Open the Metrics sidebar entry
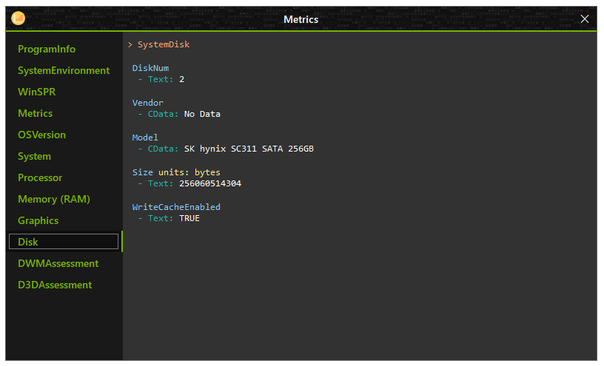Viewport: 604px width, 366px height. (x=35, y=114)
